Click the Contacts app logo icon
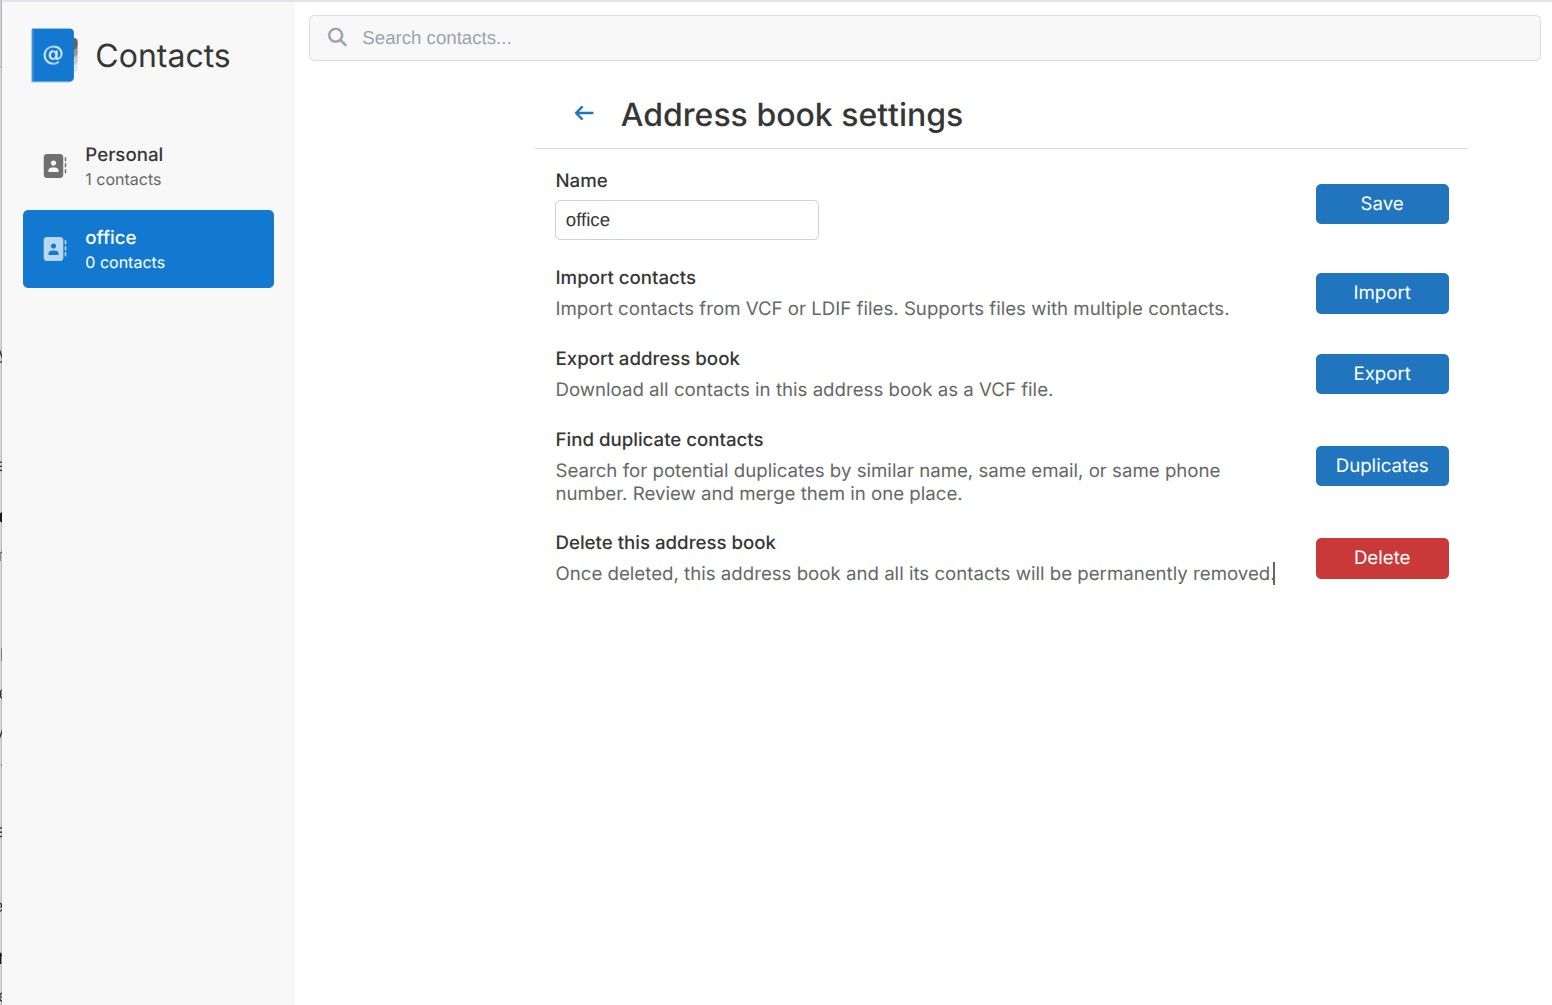 click(x=54, y=55)
